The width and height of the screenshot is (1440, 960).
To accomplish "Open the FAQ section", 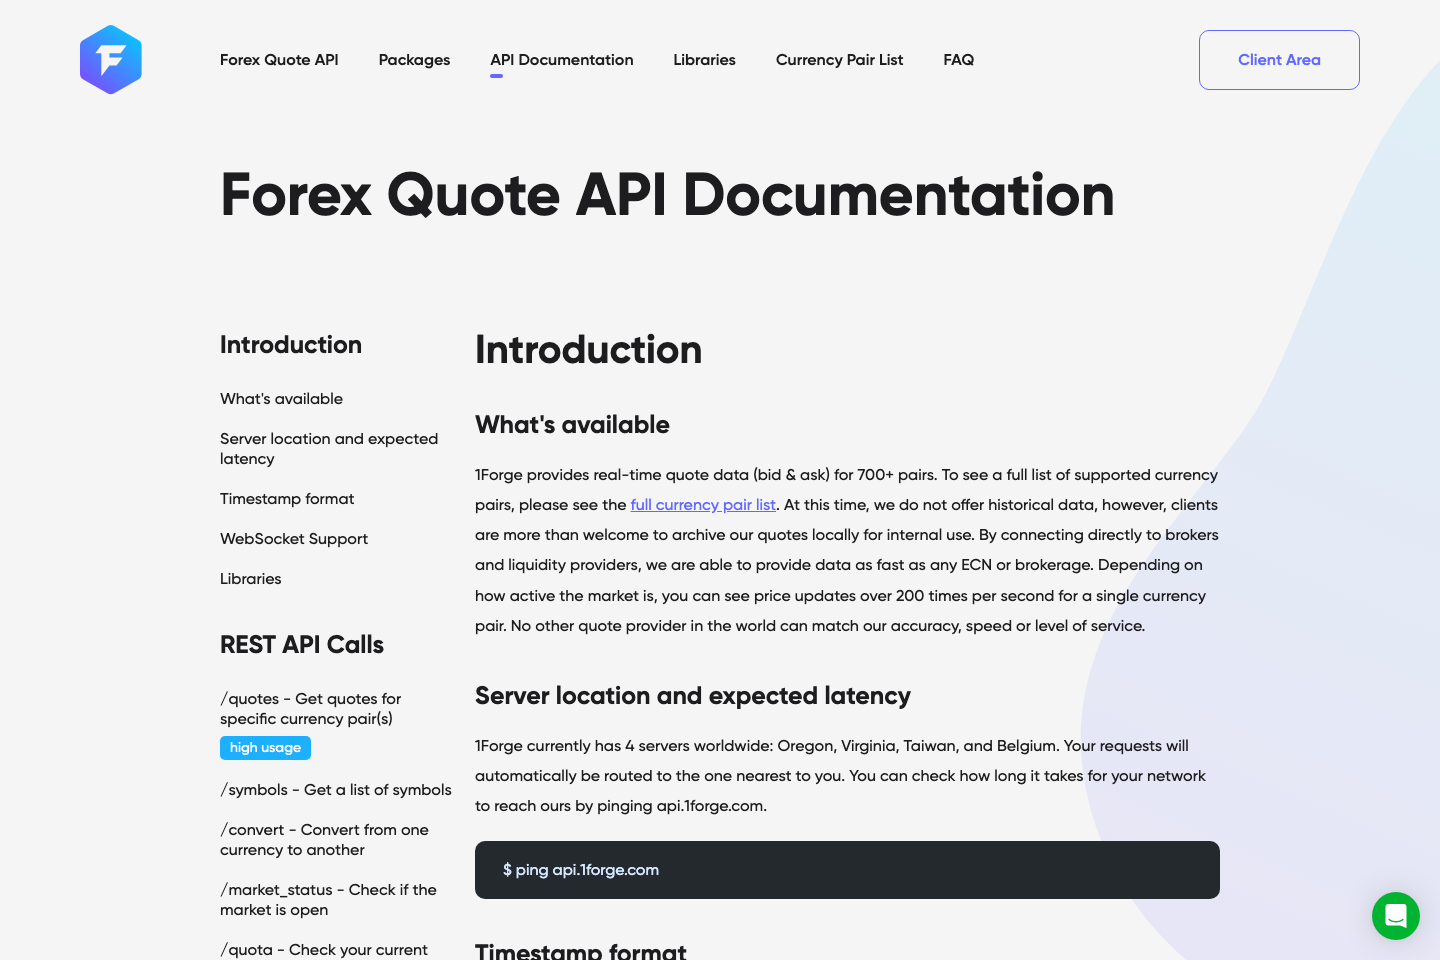I will [958, 60].
